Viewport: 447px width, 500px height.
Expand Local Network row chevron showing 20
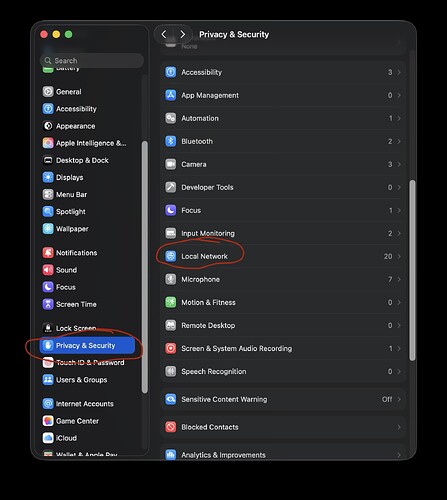[x=399, y=256]
